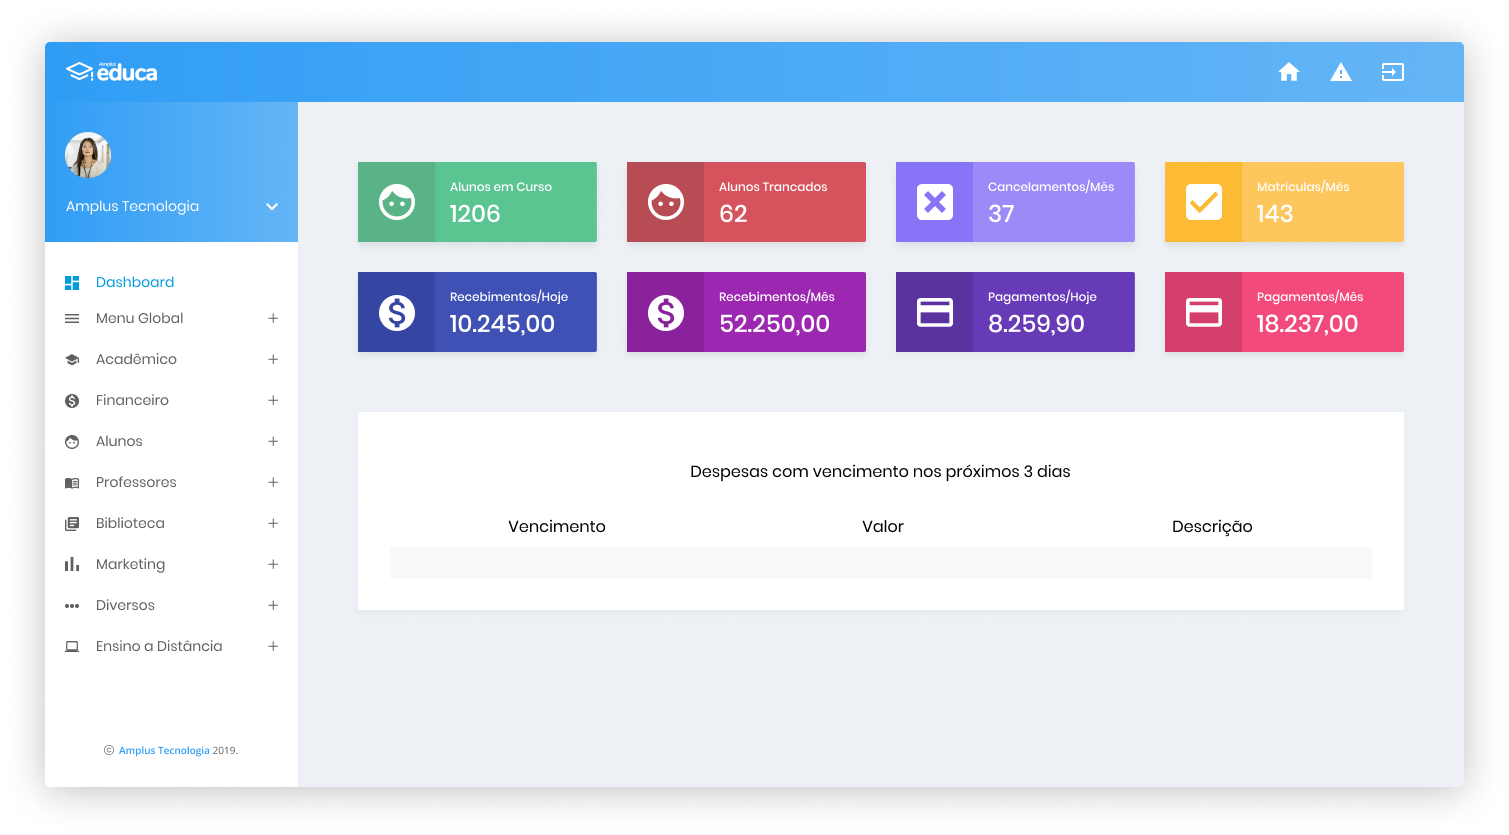This screenshot has width=1509, height=835.
Task: Click the 8.259,90 Pagamentos/Hoje value
Action: (x=1036, y=324)
